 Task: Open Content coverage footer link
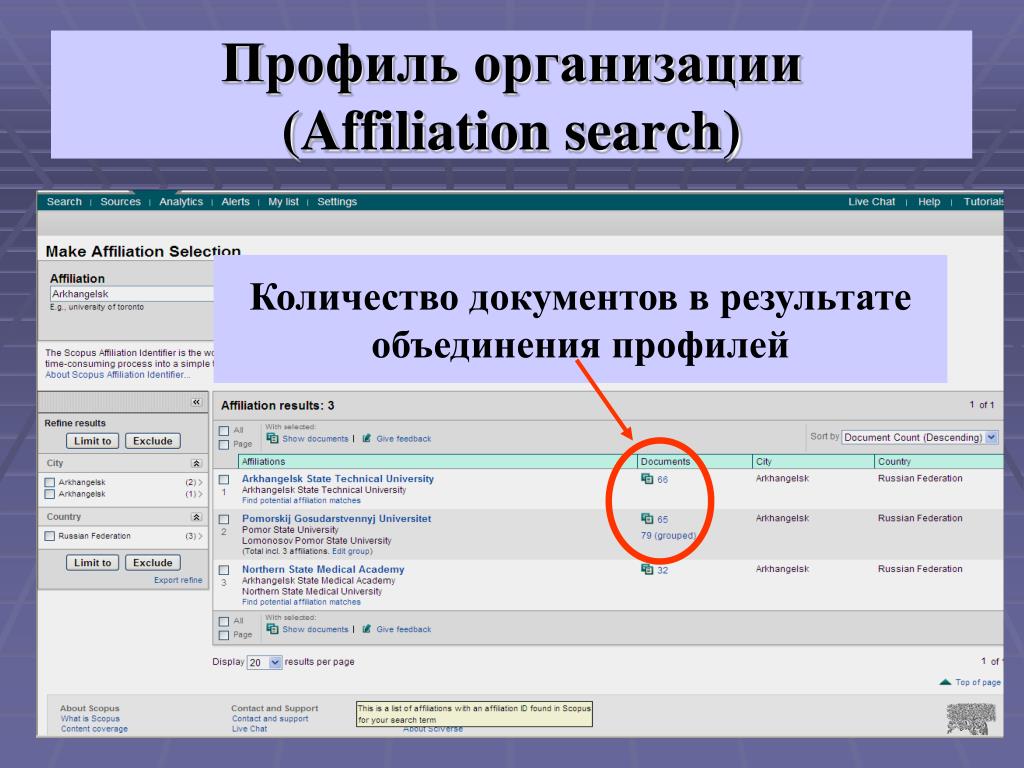(x=94, y=729)
